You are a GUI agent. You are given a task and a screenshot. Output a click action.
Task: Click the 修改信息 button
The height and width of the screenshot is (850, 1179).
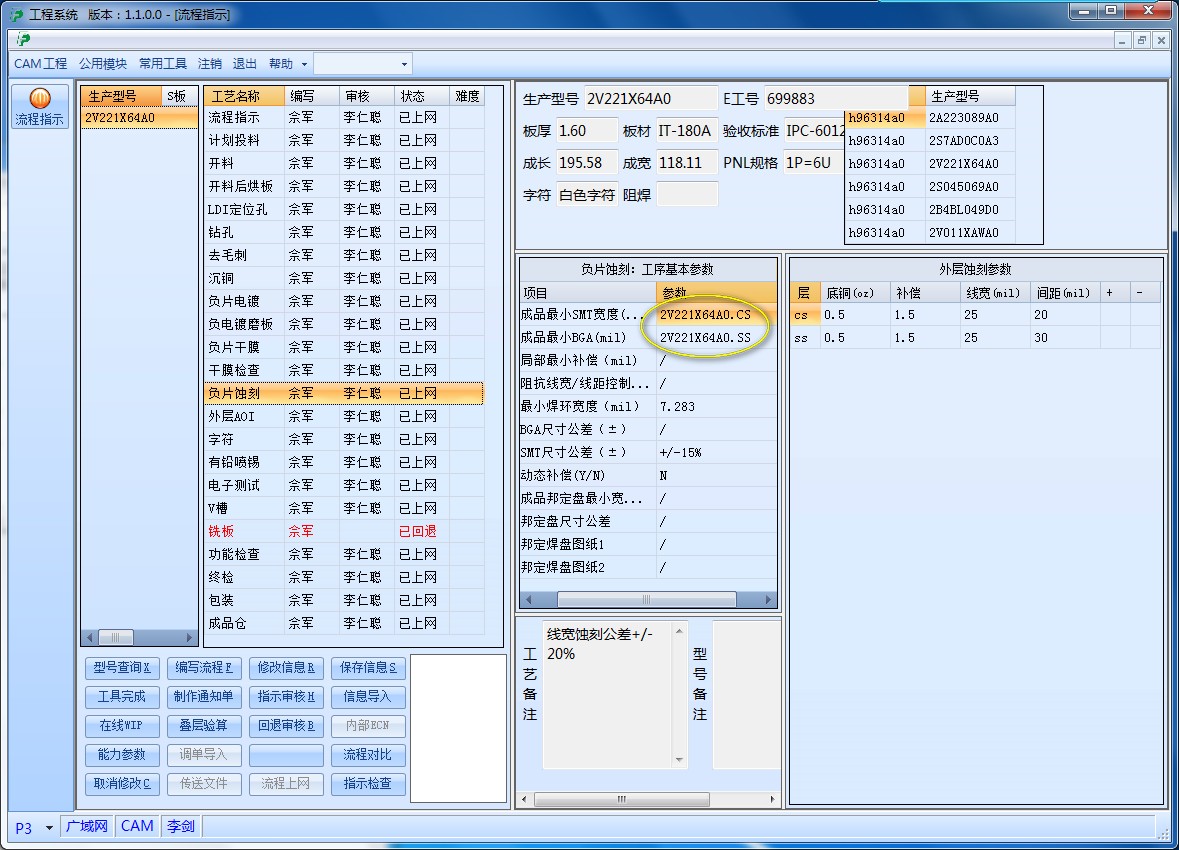point(286,667)
